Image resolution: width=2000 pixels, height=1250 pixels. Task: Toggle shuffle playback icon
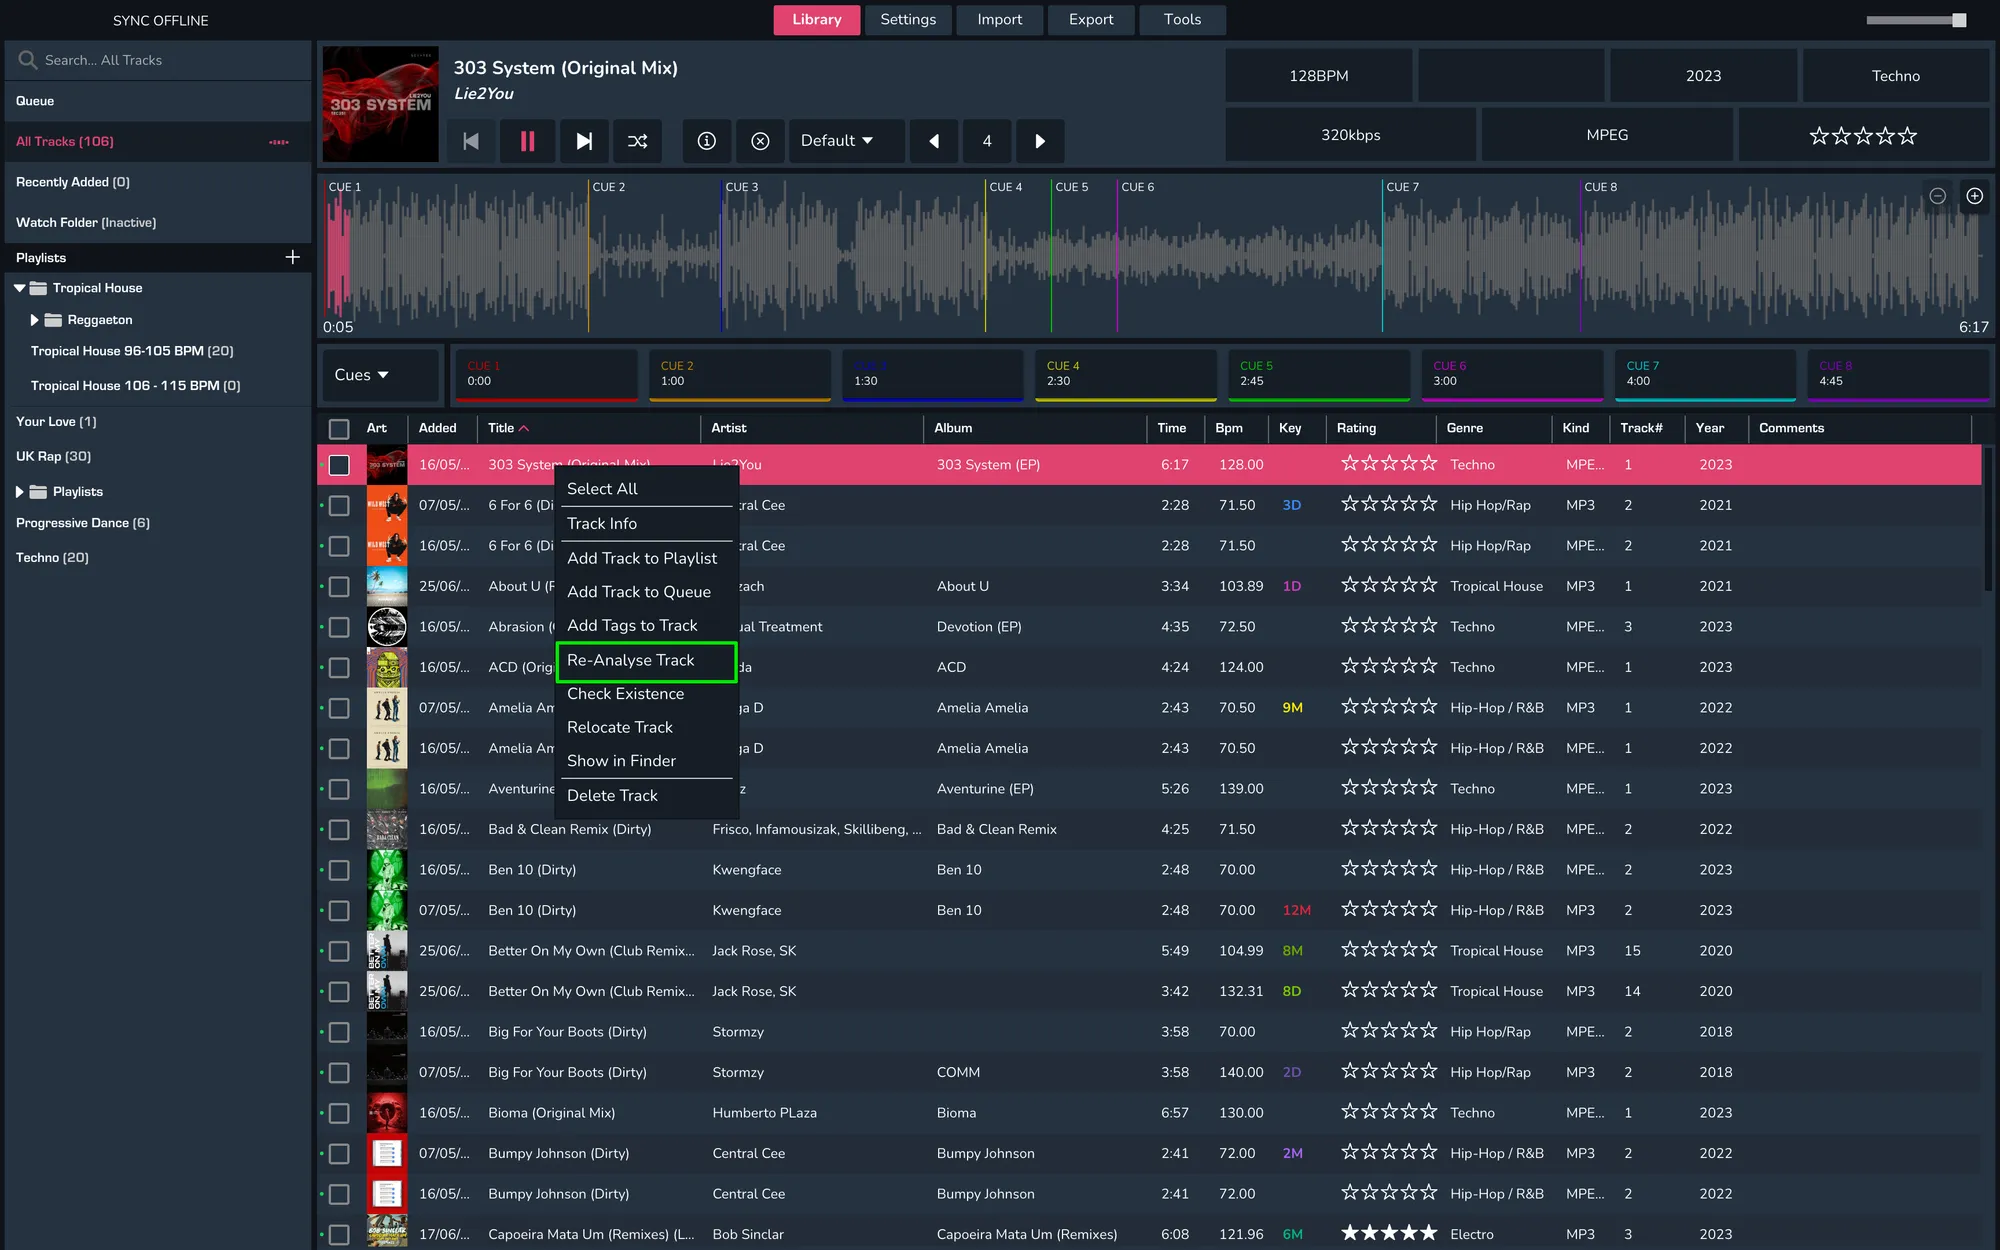pos(637,141)
